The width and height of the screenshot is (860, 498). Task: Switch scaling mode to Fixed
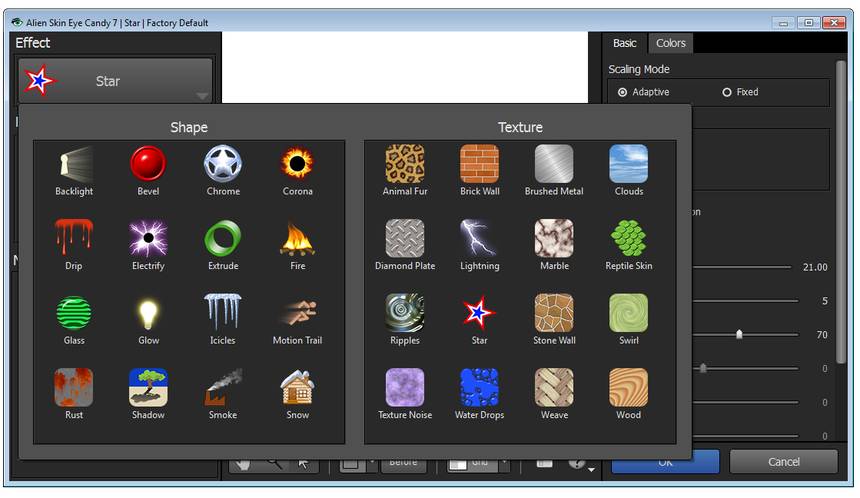tap(740, 92)
